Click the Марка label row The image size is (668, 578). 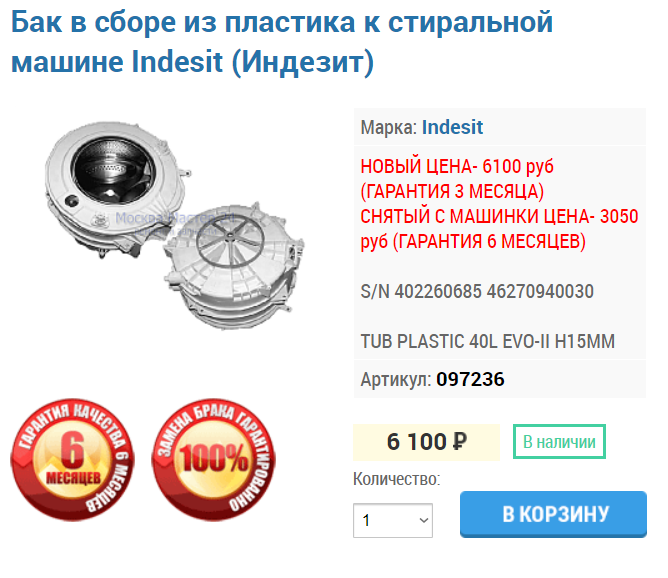[x=499, y=127]
